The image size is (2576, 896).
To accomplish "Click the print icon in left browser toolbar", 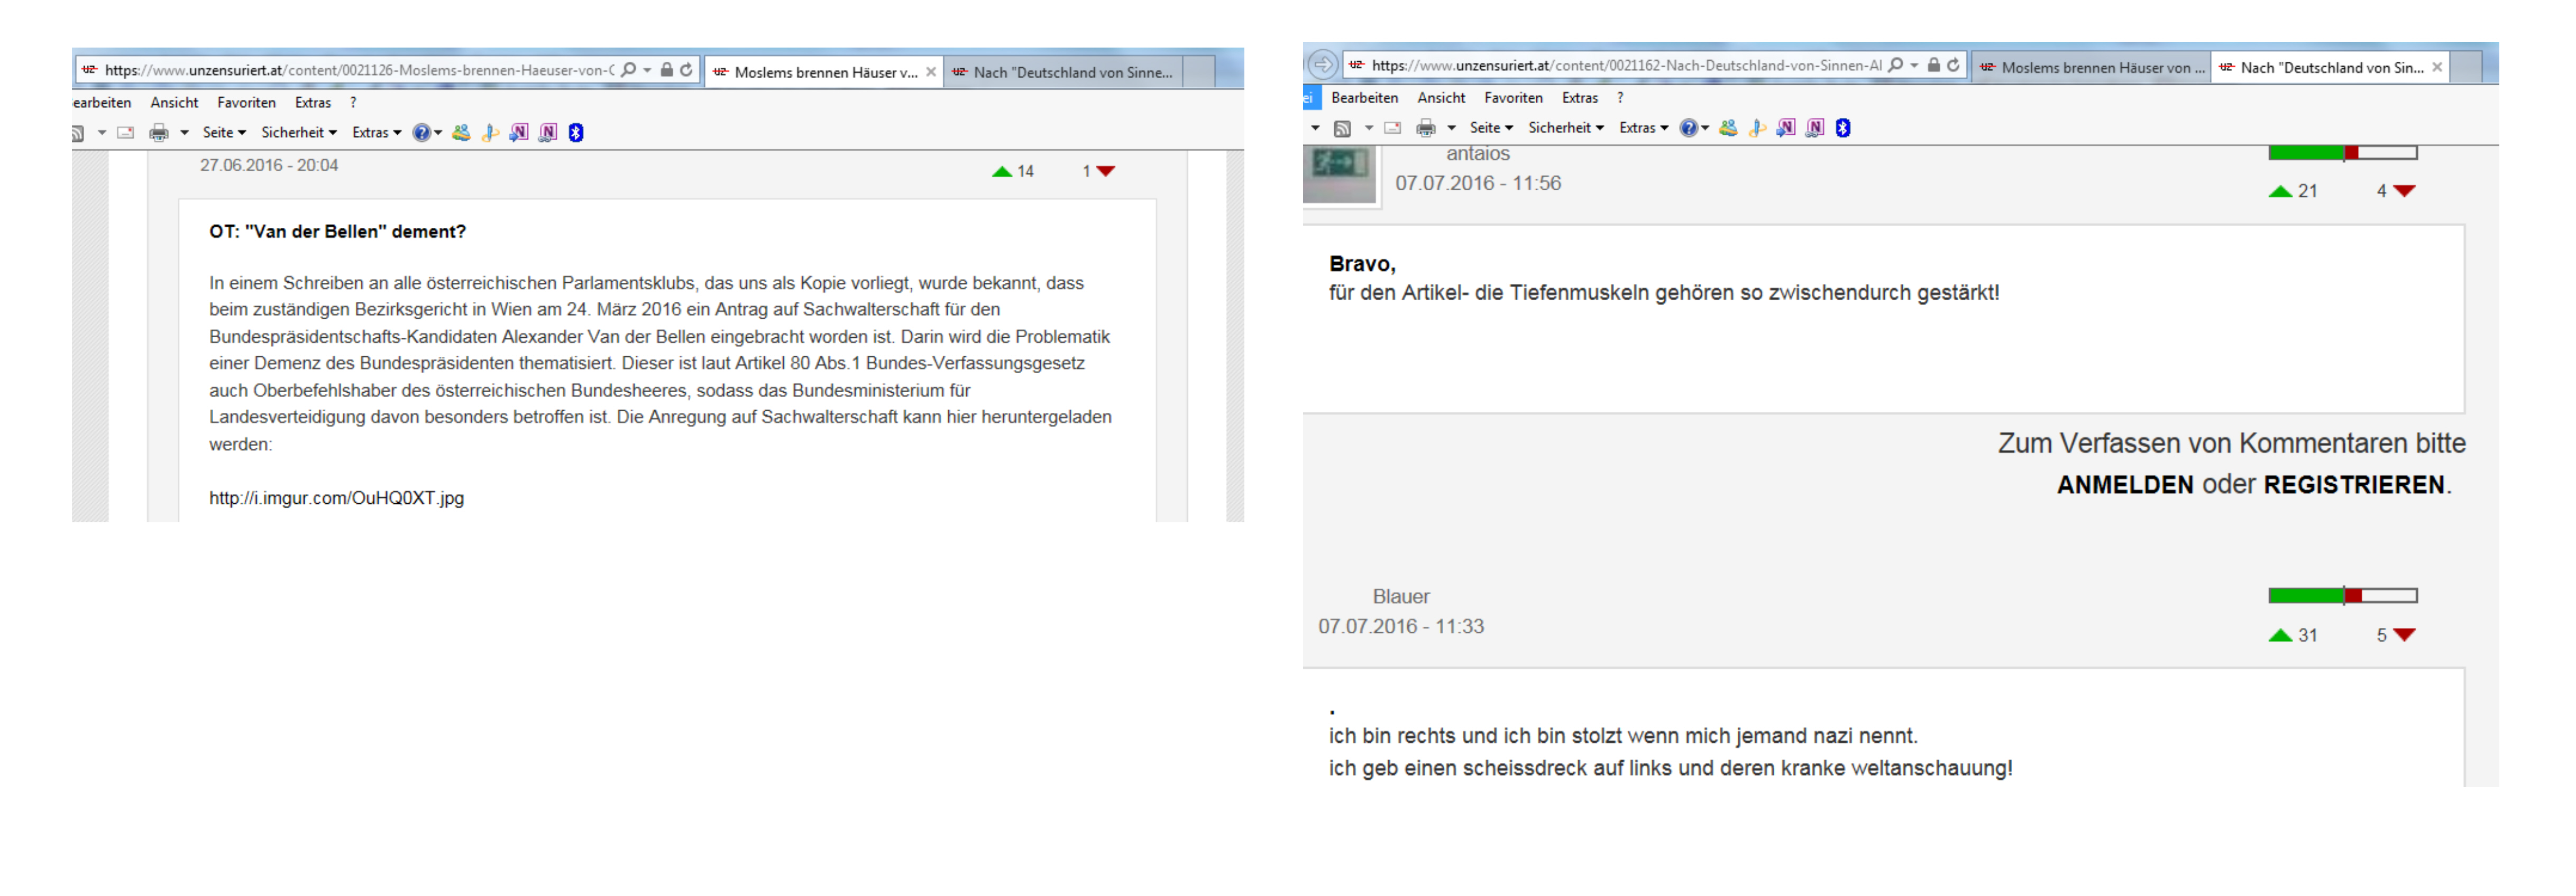I will pyautogui.click(x=158, y=133).
